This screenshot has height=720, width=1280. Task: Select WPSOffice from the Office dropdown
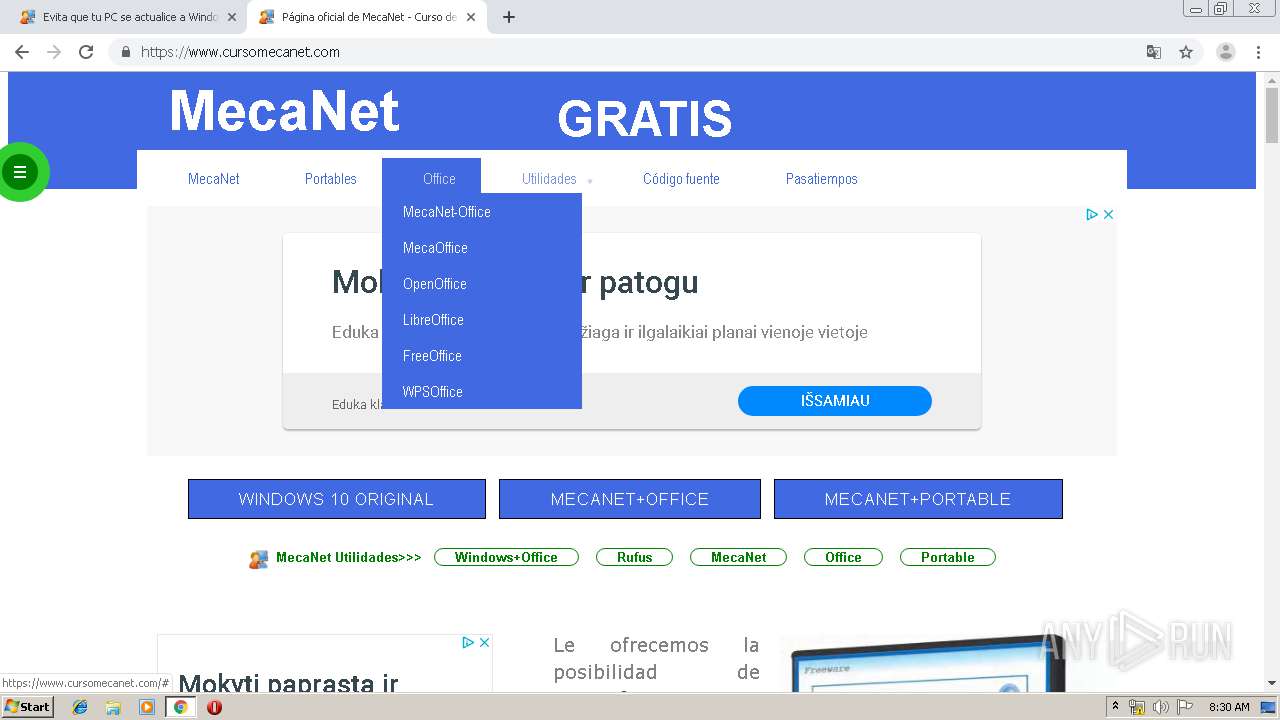point(482,392)
